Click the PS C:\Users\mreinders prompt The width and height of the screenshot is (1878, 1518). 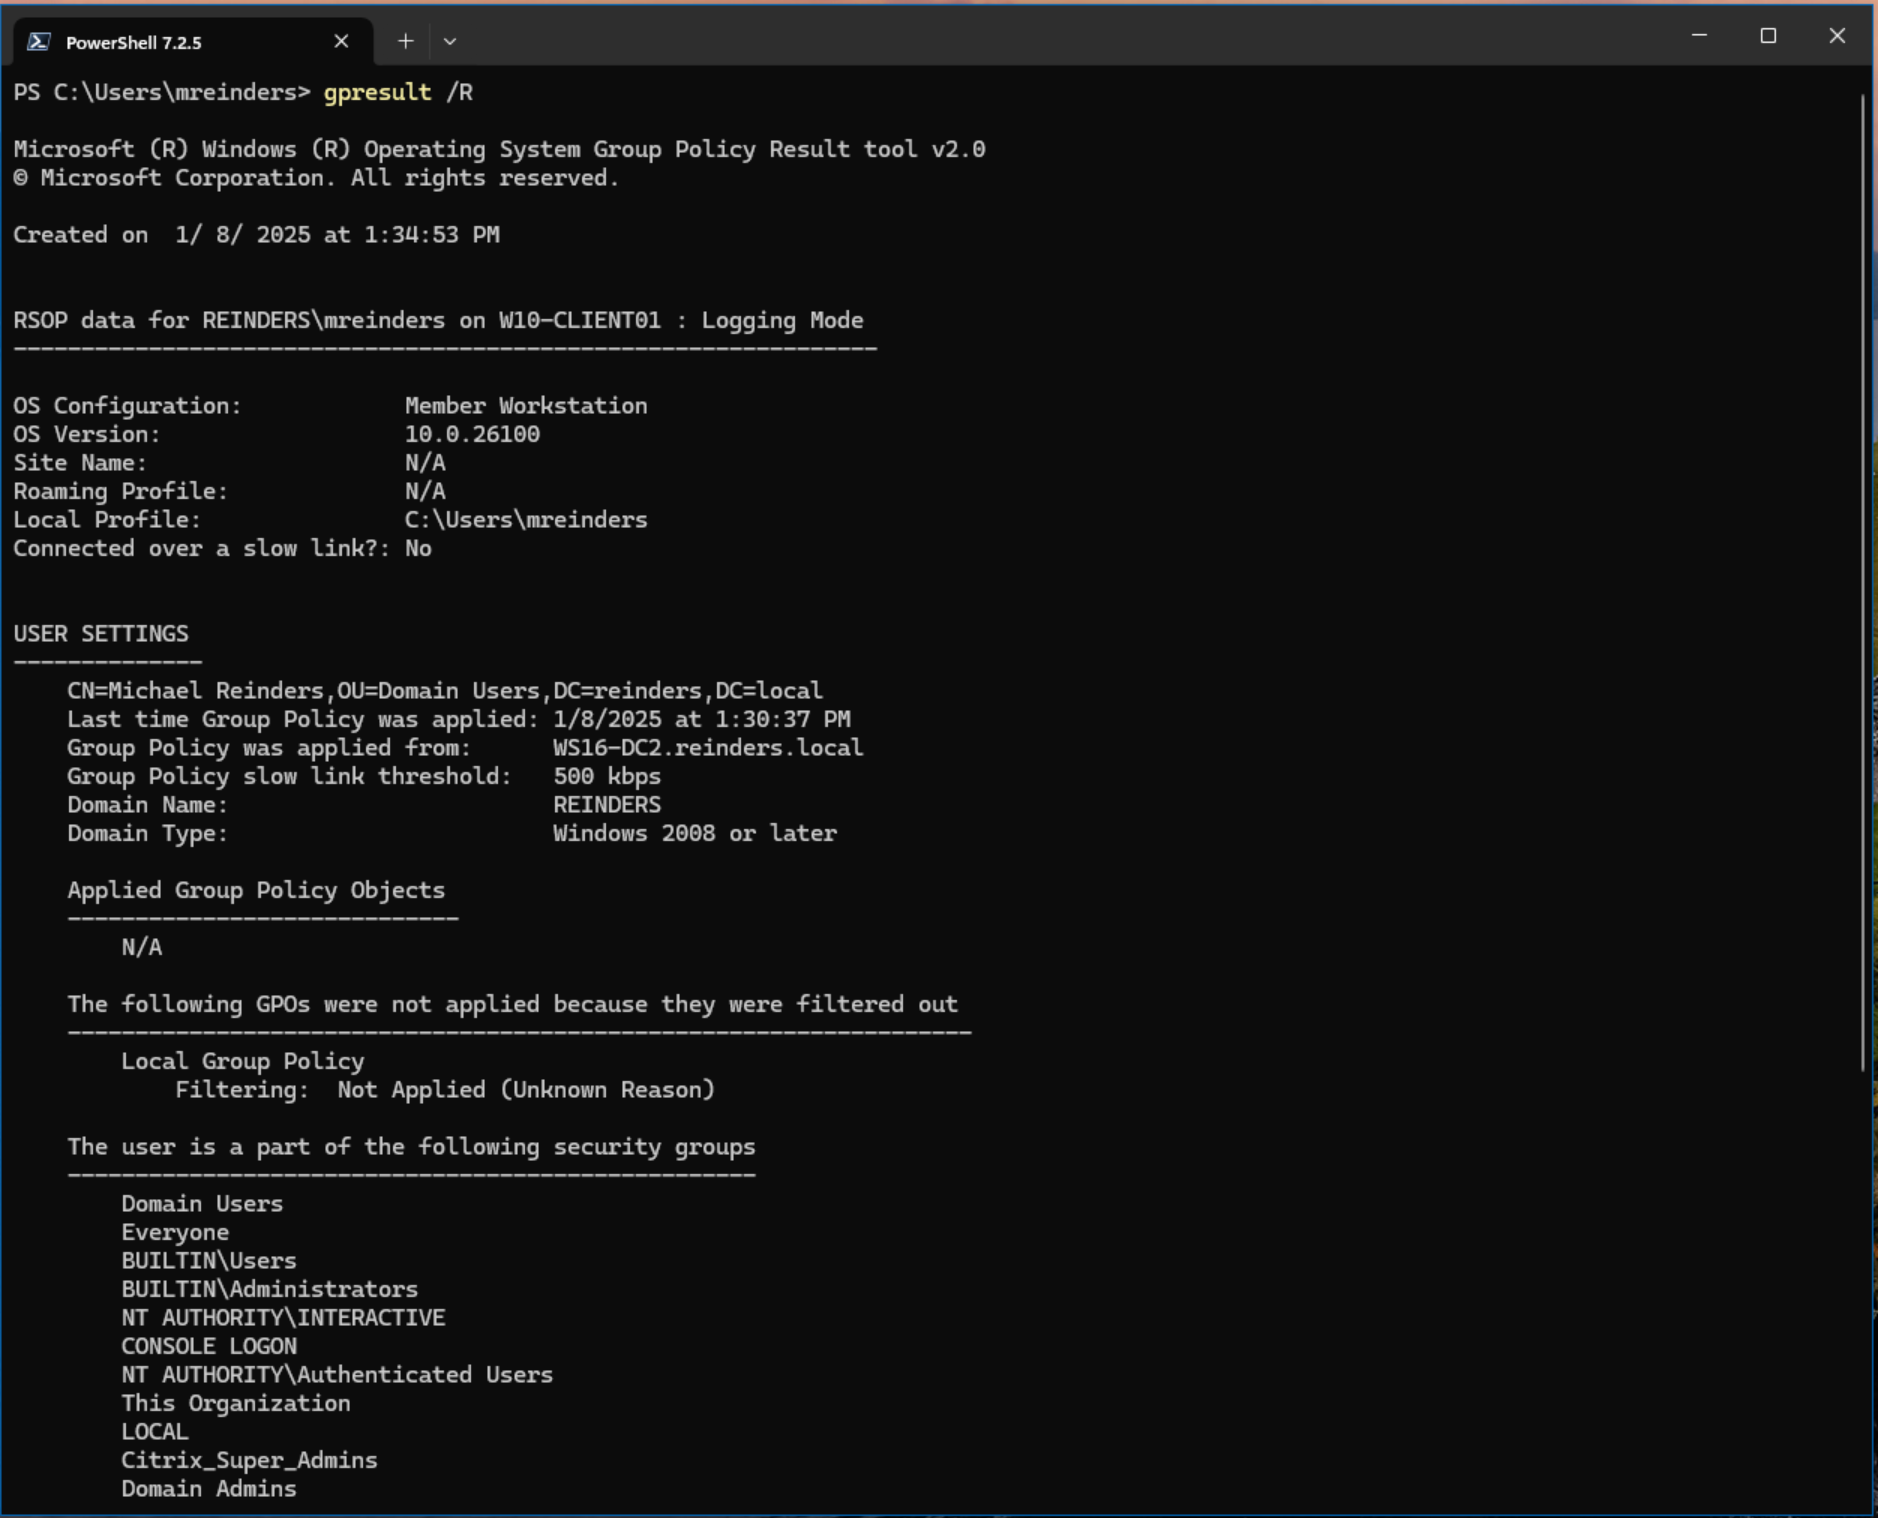pos(160,92)
